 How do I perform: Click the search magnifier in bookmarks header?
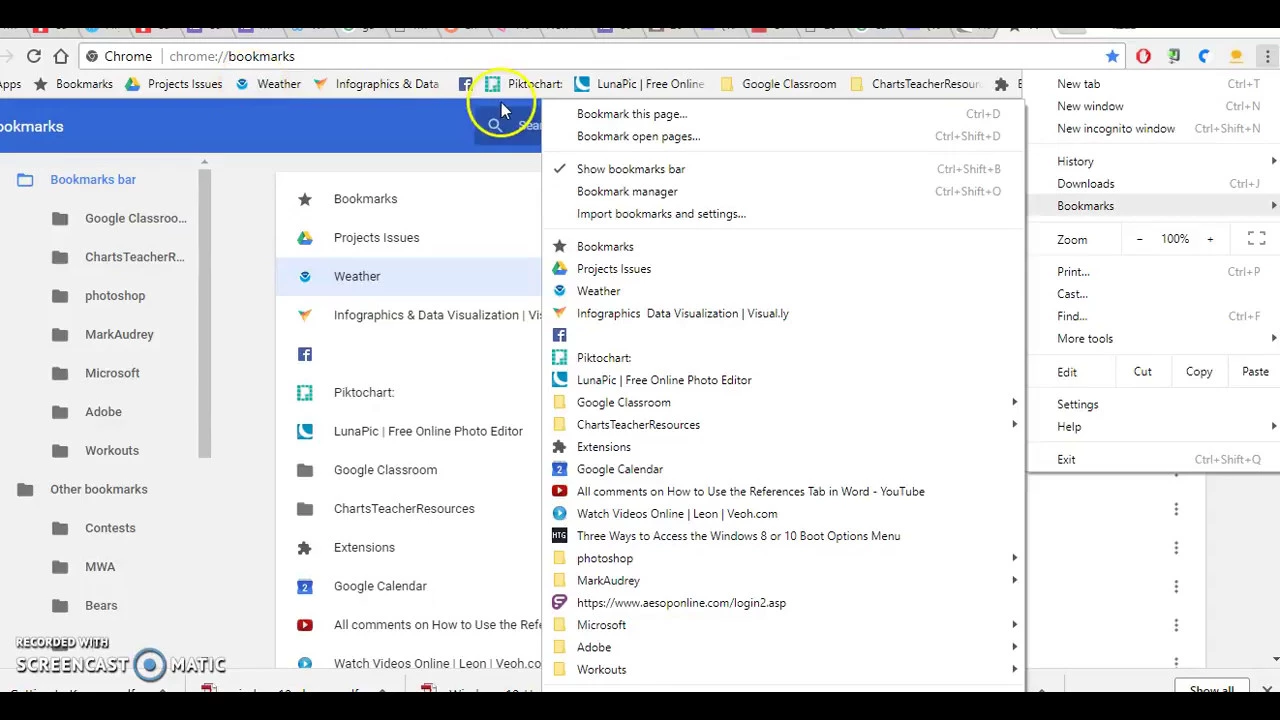(496, 126)
